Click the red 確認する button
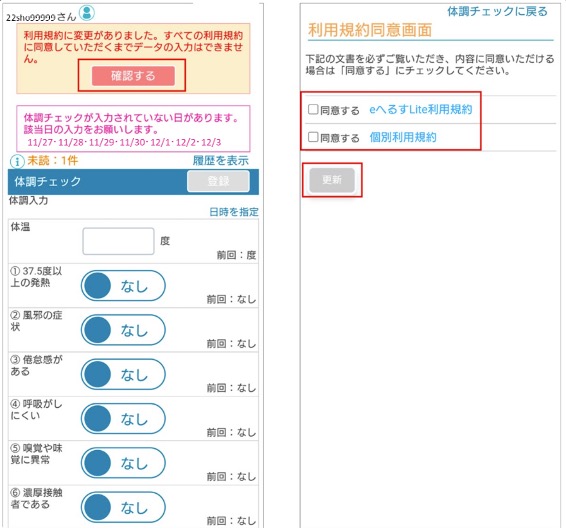This screenshot has height=529, width=566. [133, 76]
